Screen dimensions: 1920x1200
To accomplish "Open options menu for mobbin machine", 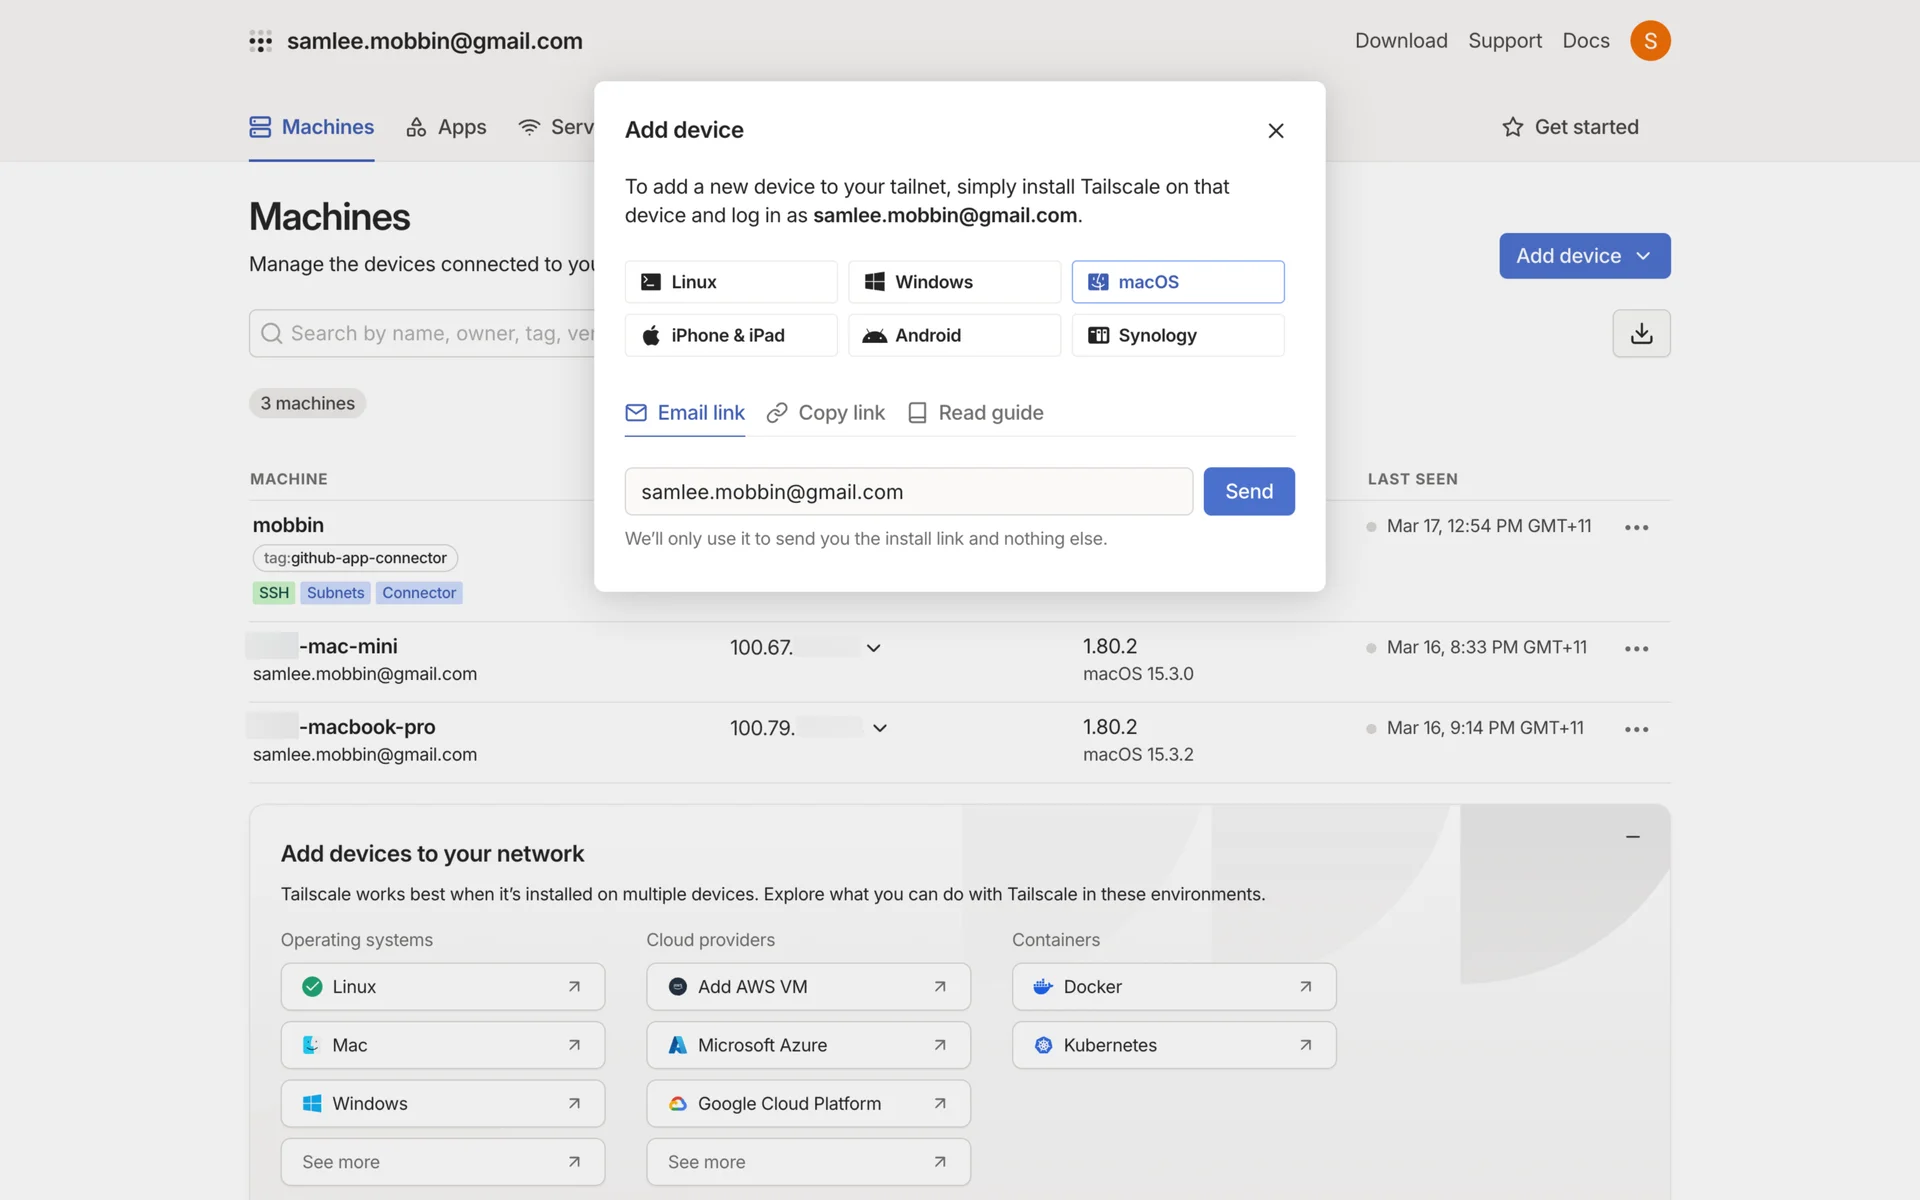I will [1636, 527].
